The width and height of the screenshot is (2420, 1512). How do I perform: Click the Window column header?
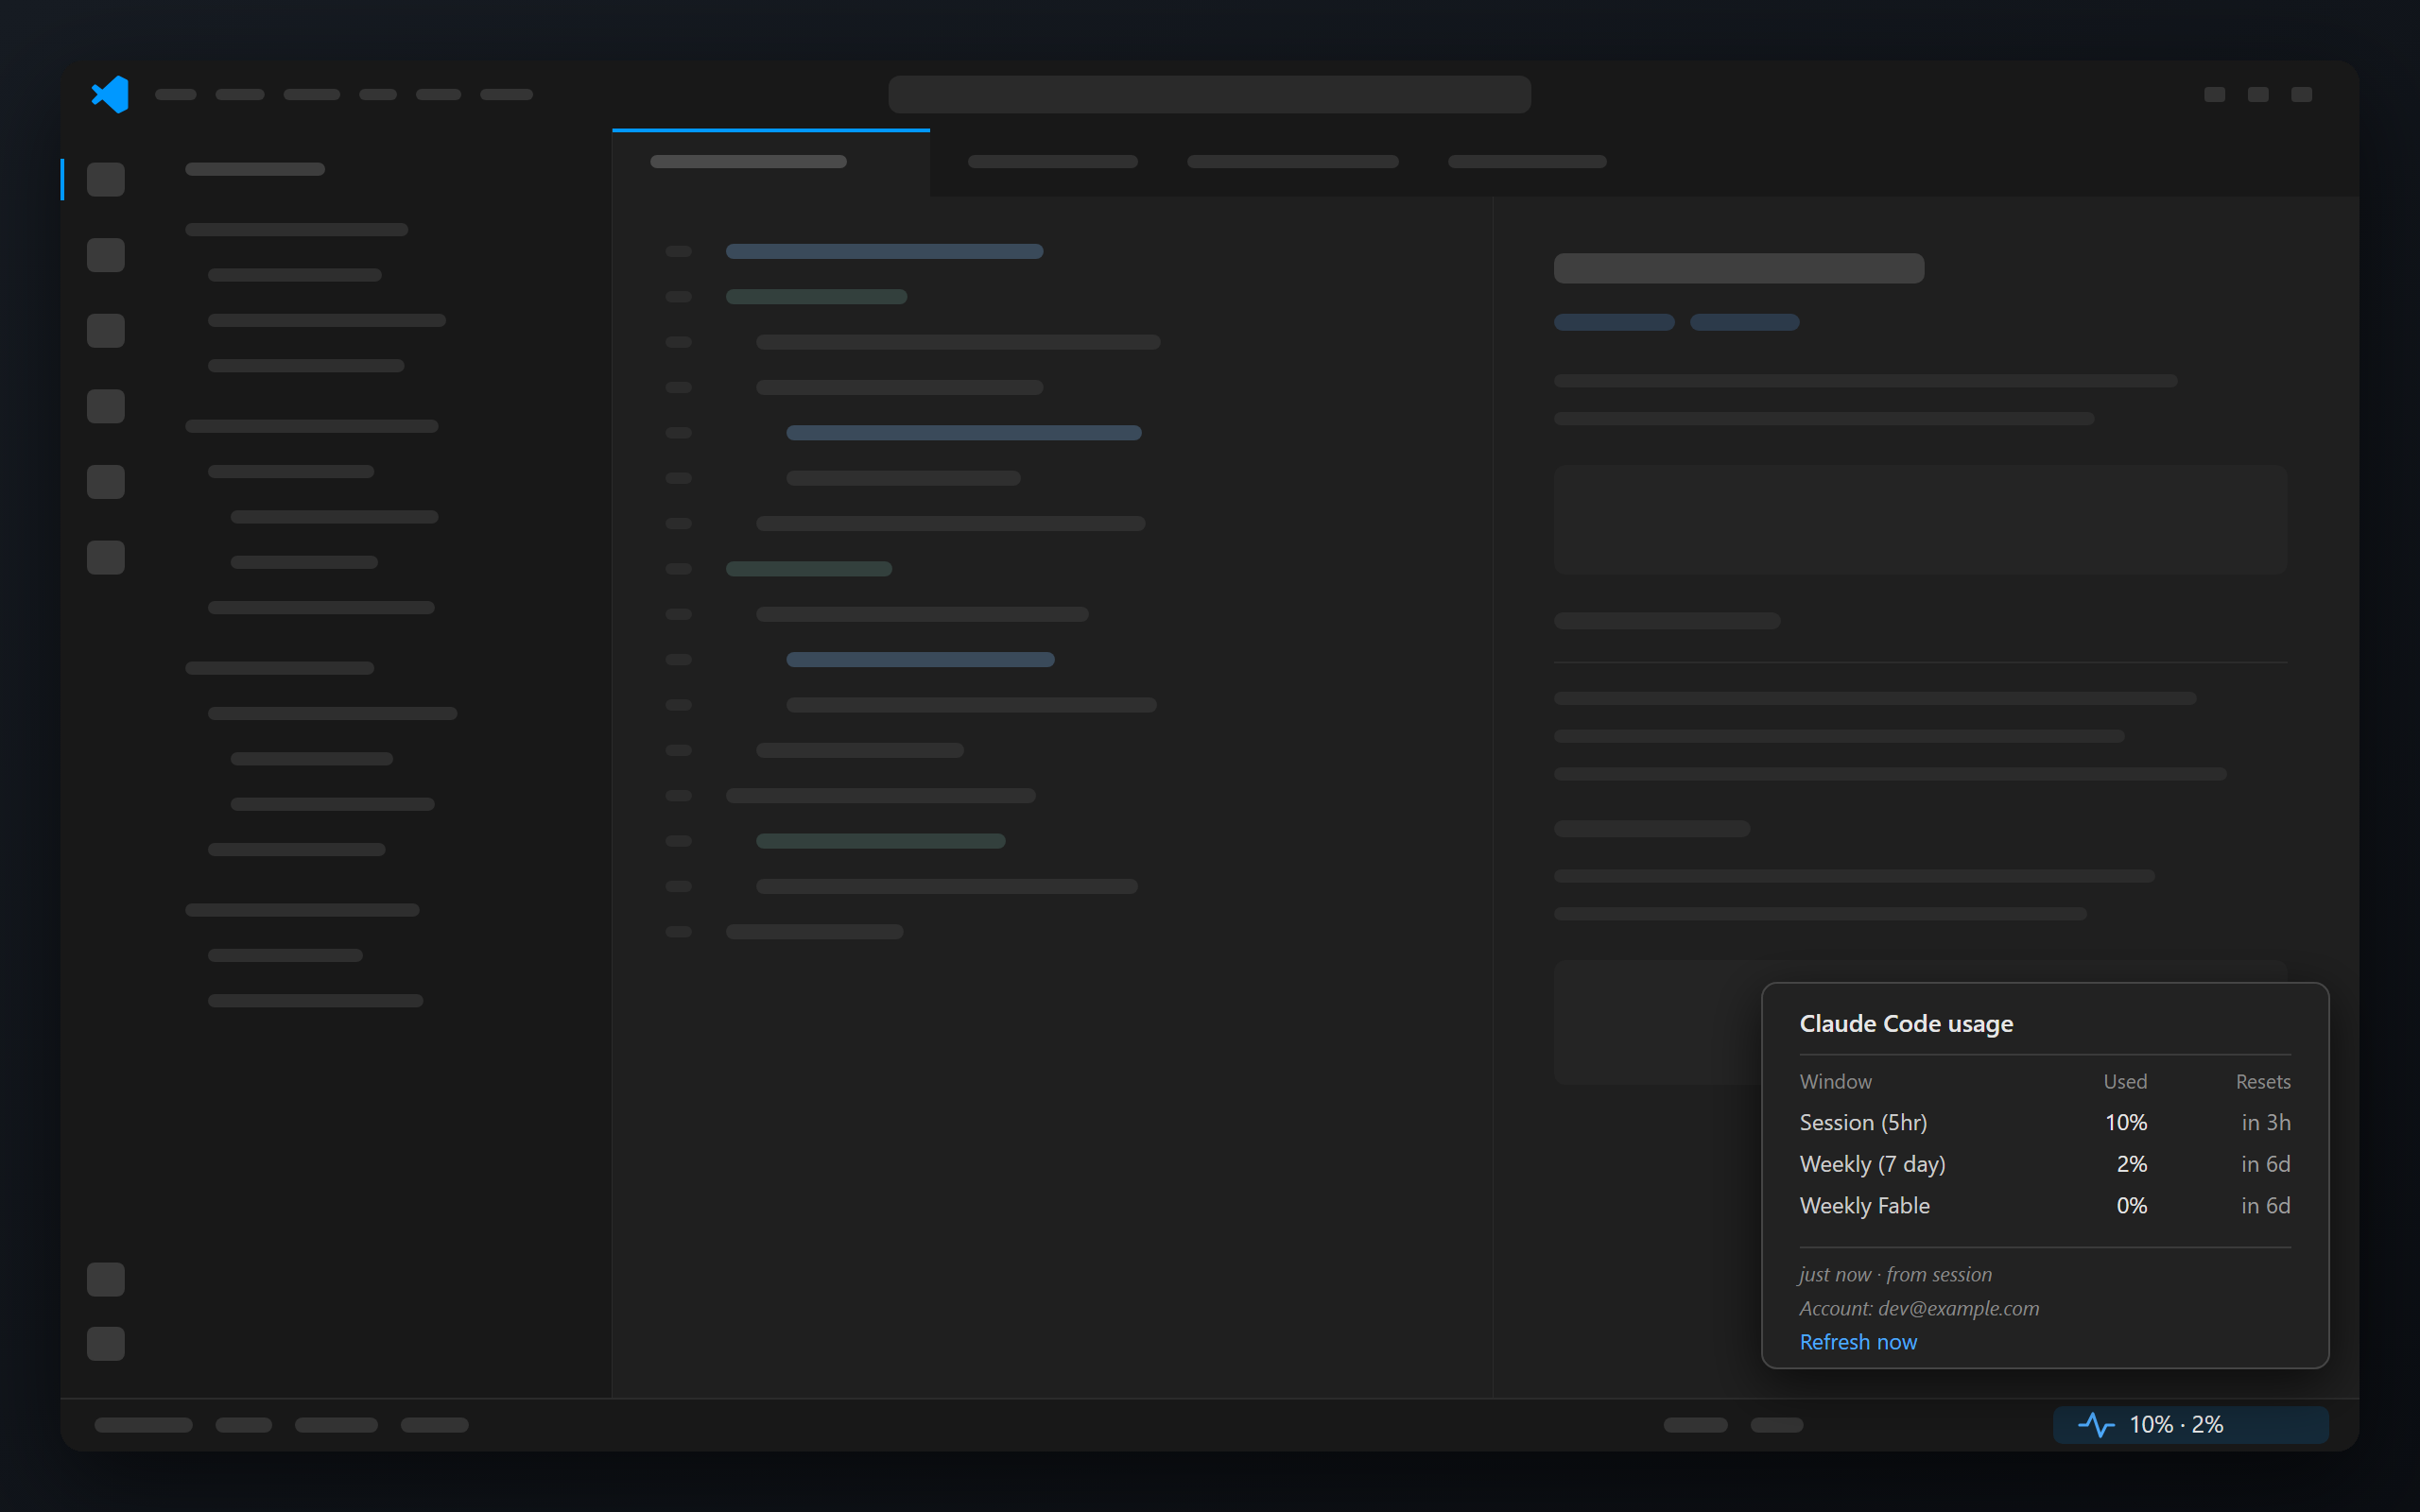point(1835,1081)
